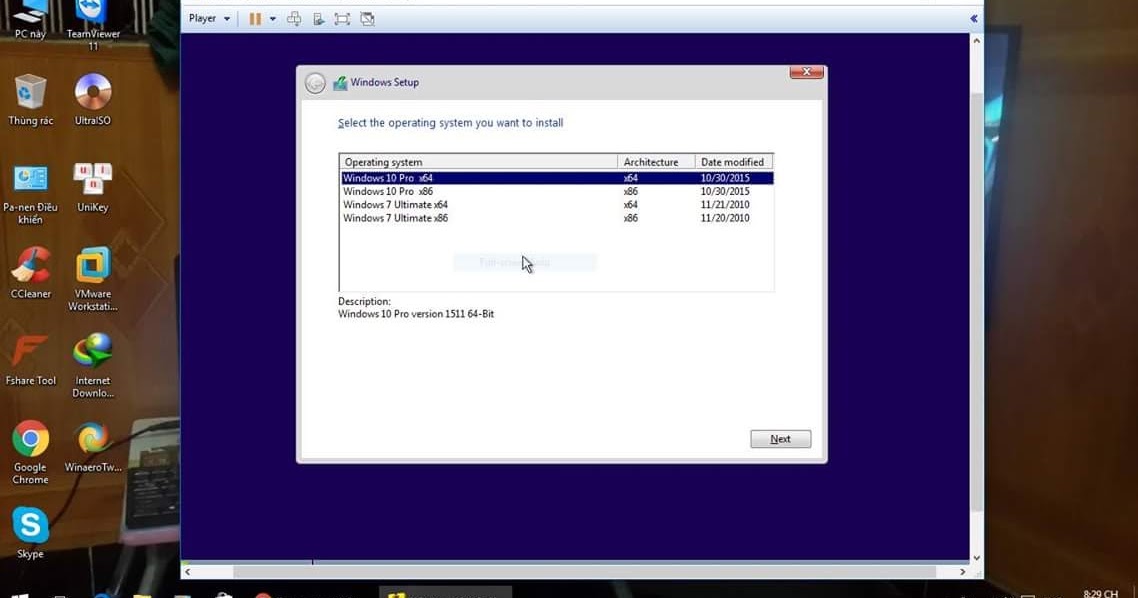Open VMware Workstation desktop shortcut

(93, 279)
